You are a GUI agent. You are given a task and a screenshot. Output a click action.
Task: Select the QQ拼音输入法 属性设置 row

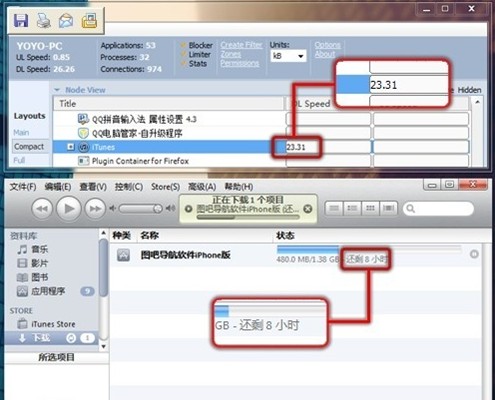[x=168, y=119]
